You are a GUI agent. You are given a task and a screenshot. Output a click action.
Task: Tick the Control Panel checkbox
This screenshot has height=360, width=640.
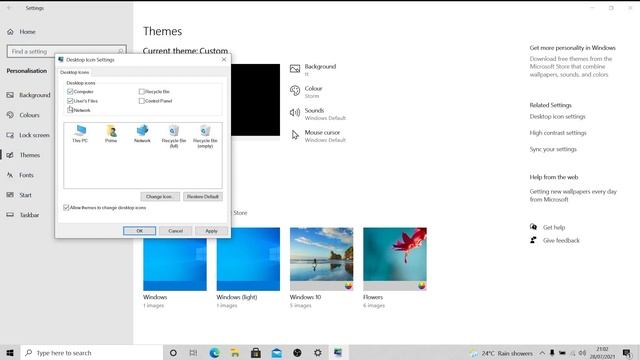point(142,100)
